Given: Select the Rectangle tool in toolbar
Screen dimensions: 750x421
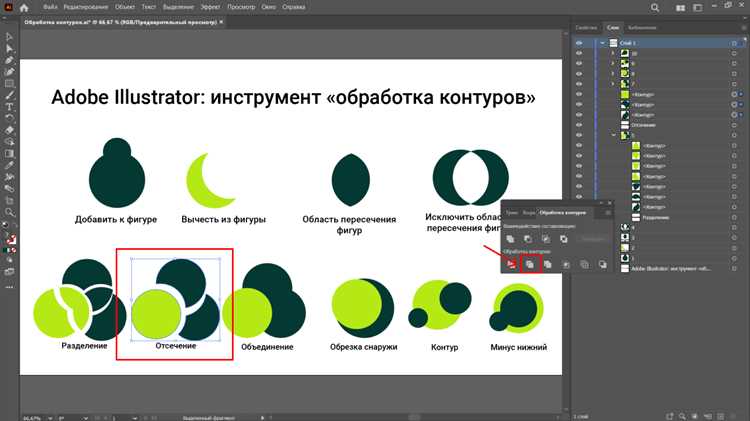Looking at the screenshot, I should (9, 84).
